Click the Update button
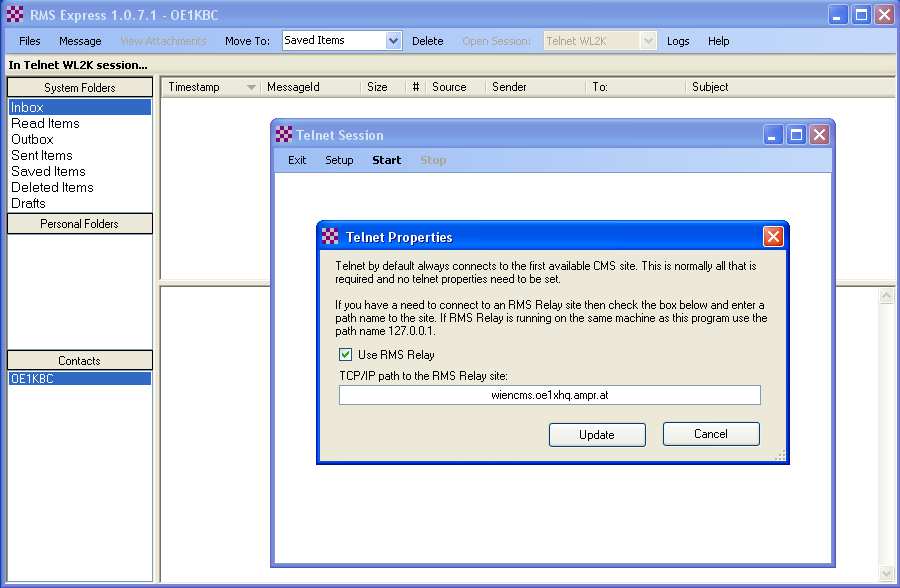 point(597,435)
